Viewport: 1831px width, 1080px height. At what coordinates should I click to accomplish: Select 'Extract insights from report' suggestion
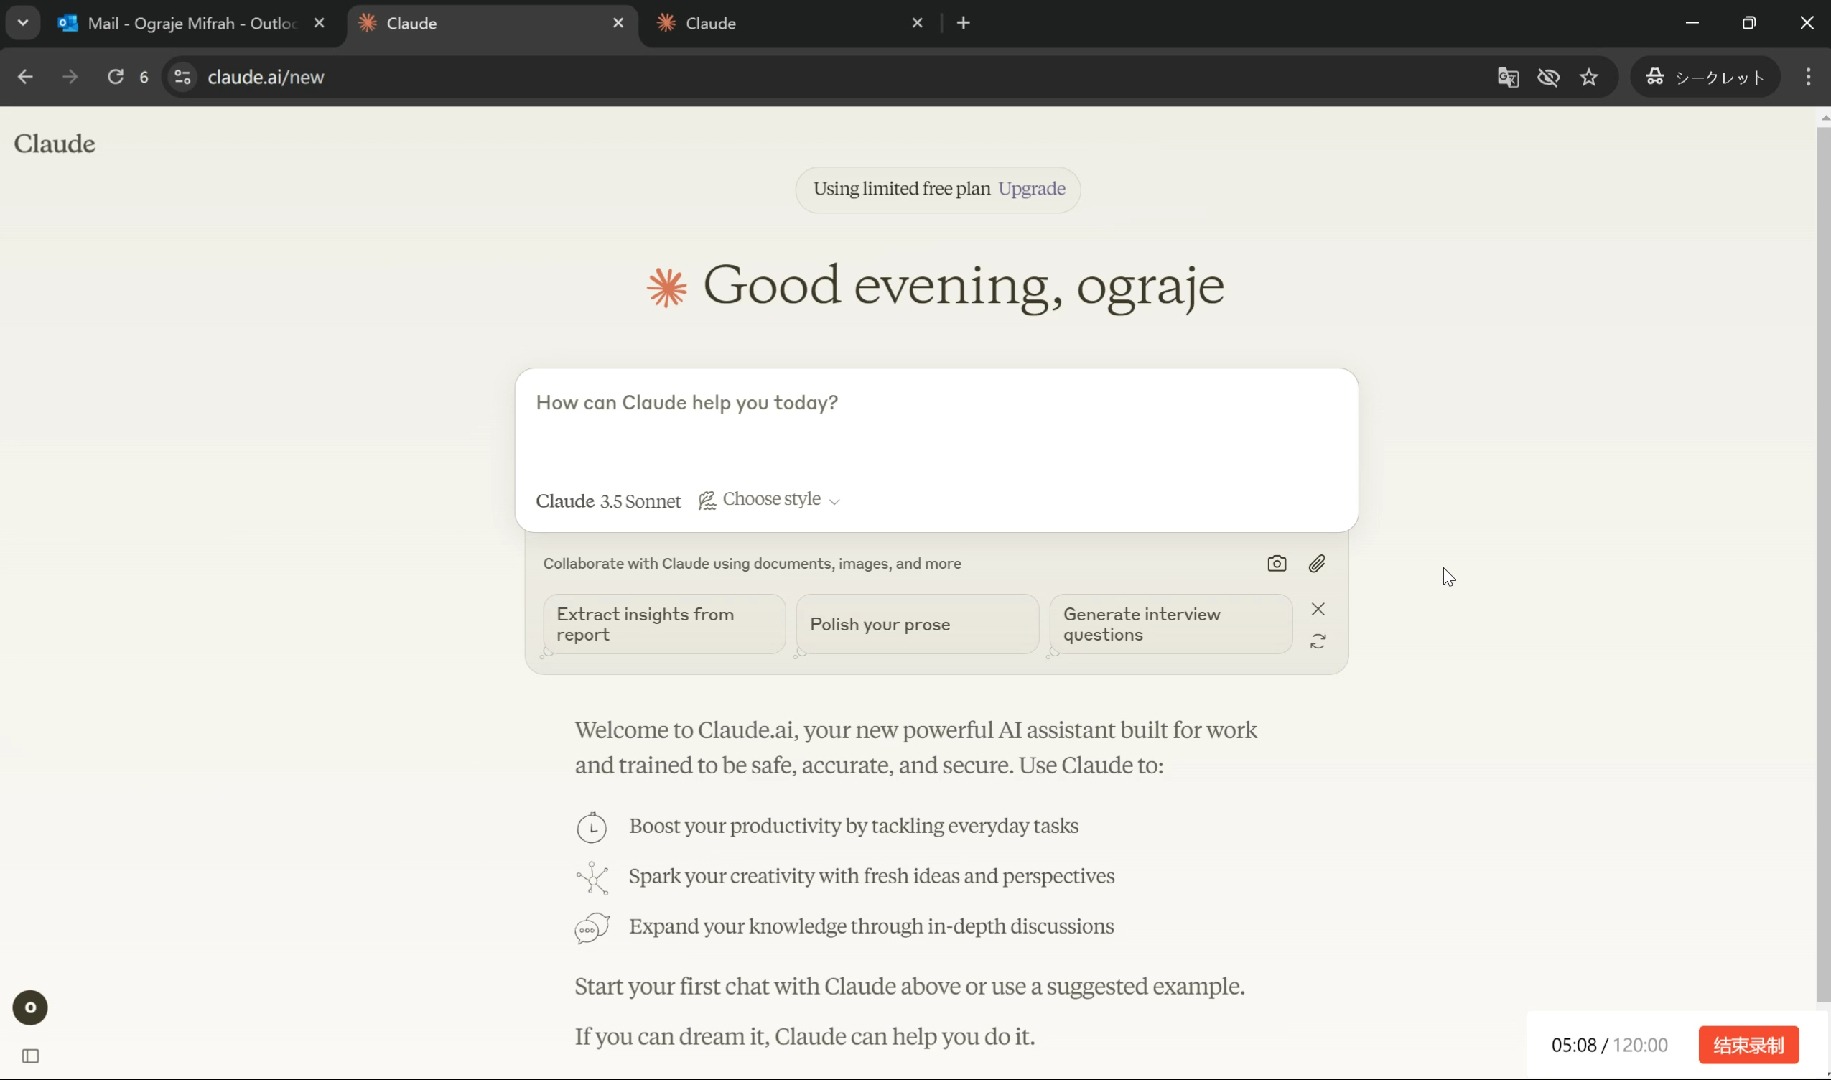tap(664, 625)
